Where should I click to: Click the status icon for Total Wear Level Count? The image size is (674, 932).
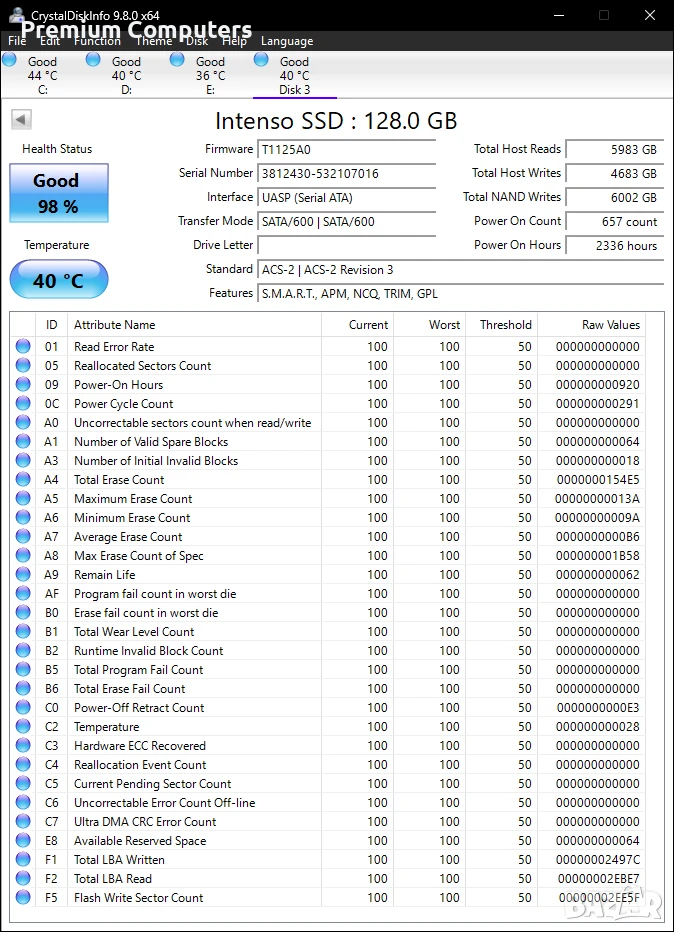click(x=23, y=631)
